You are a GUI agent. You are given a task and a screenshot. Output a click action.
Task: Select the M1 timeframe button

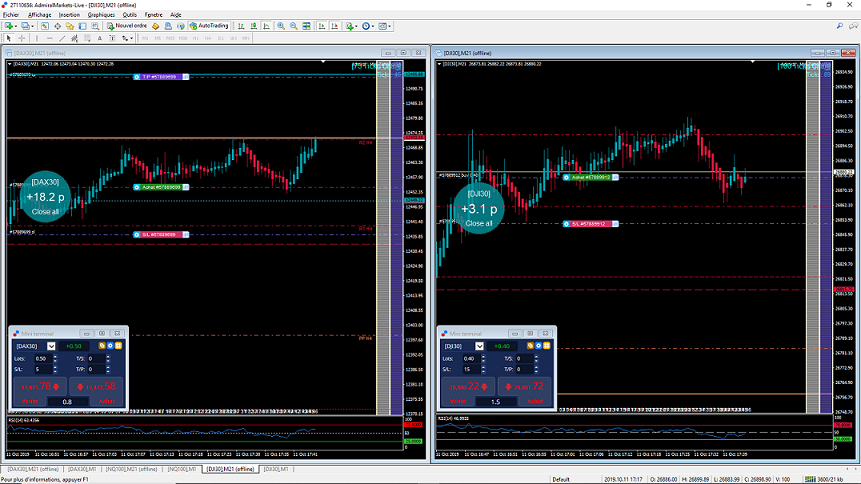(145, 38)
